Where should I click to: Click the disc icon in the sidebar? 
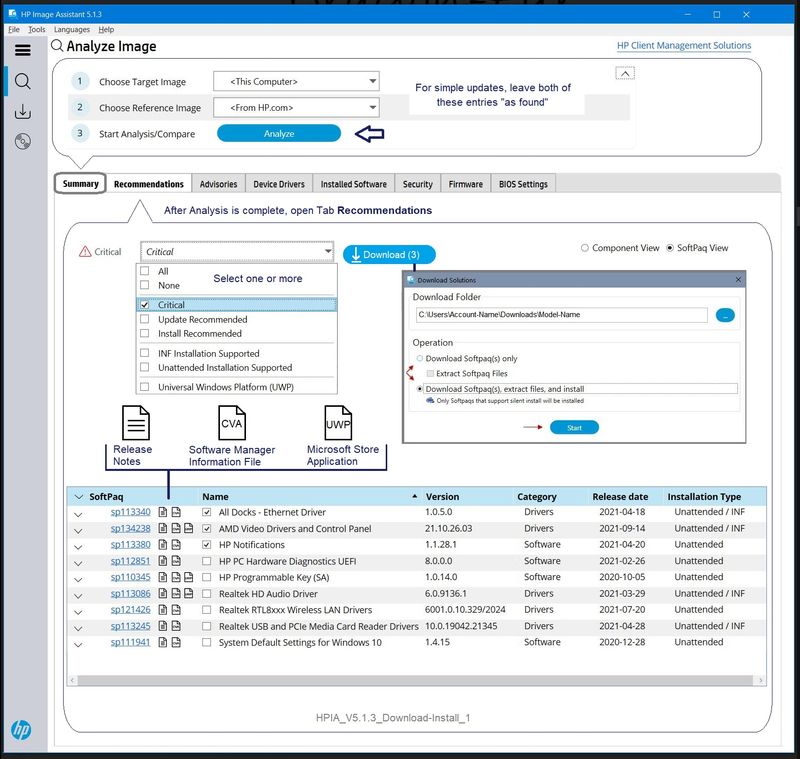22,141
